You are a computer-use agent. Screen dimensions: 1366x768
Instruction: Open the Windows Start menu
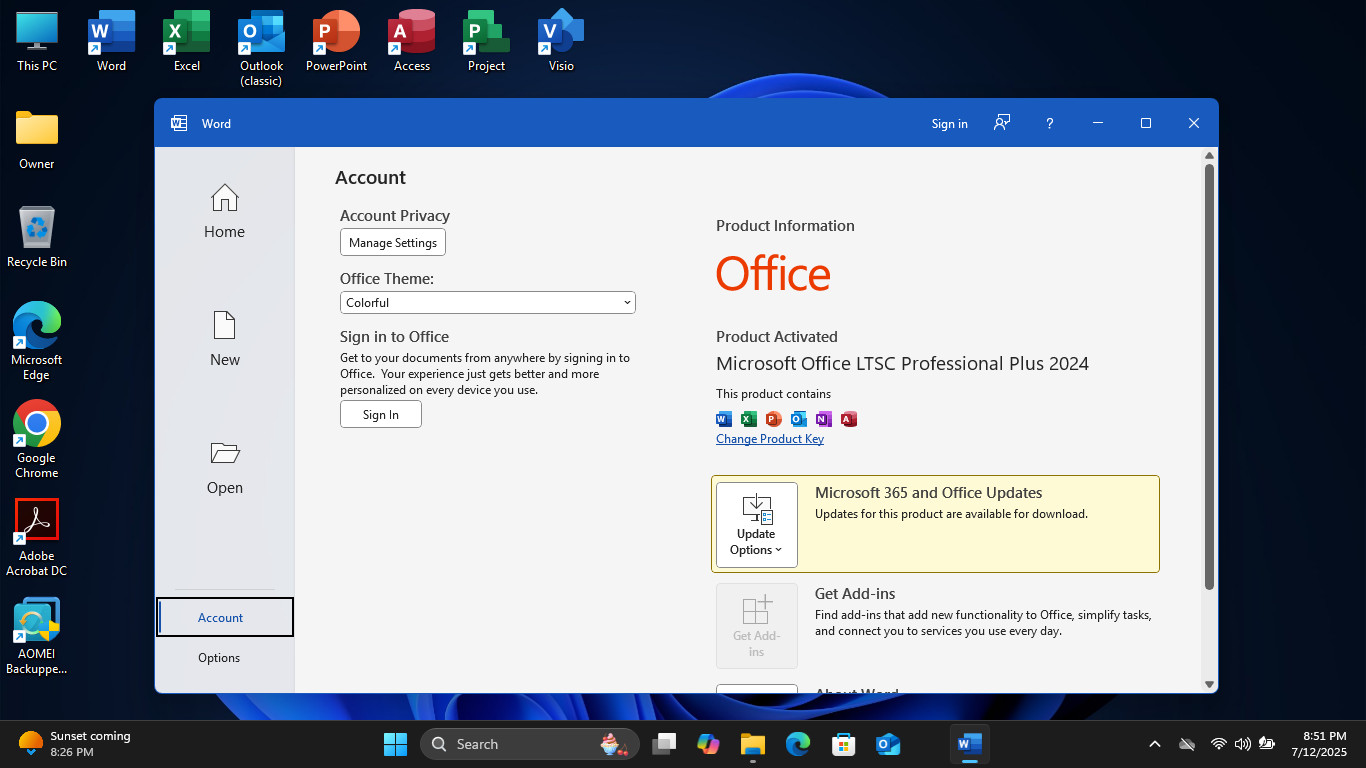(395, 744)
